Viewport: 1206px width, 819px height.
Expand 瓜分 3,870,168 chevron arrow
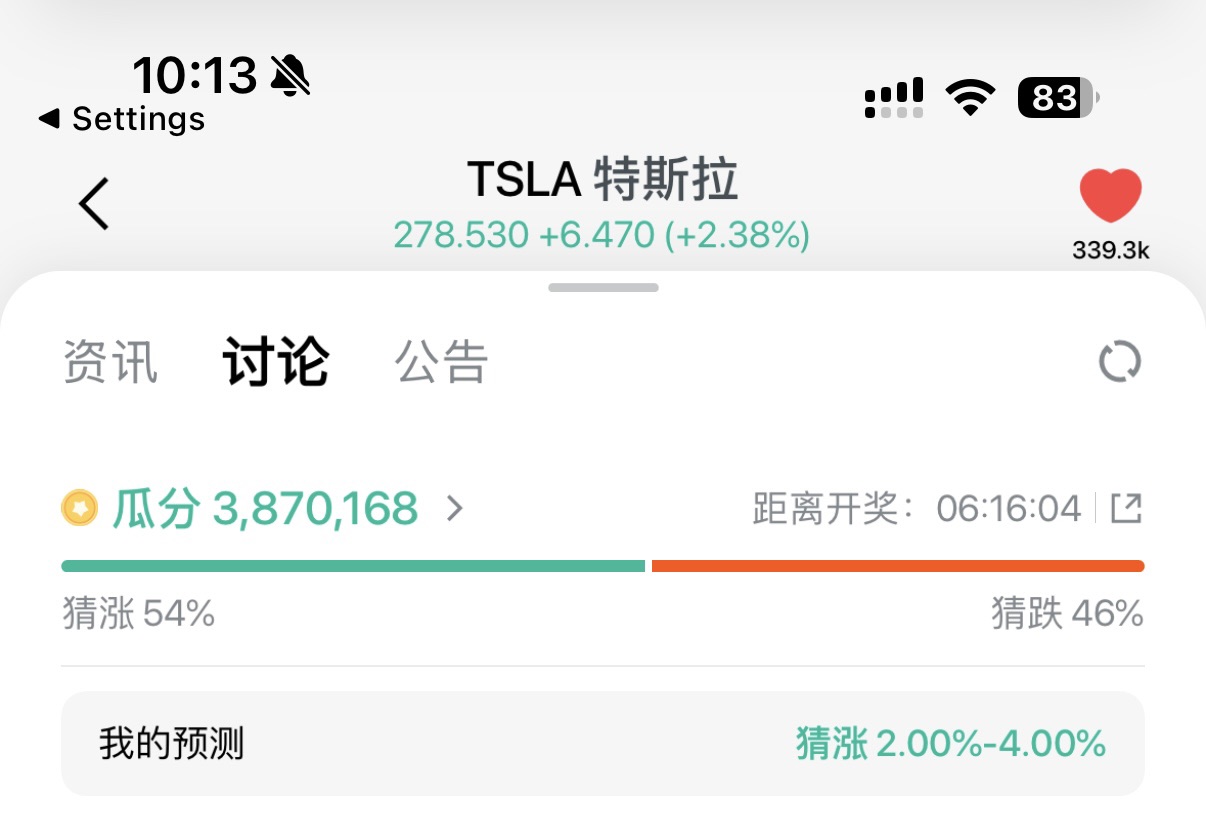pyautogui.click(x=455, y=509)
